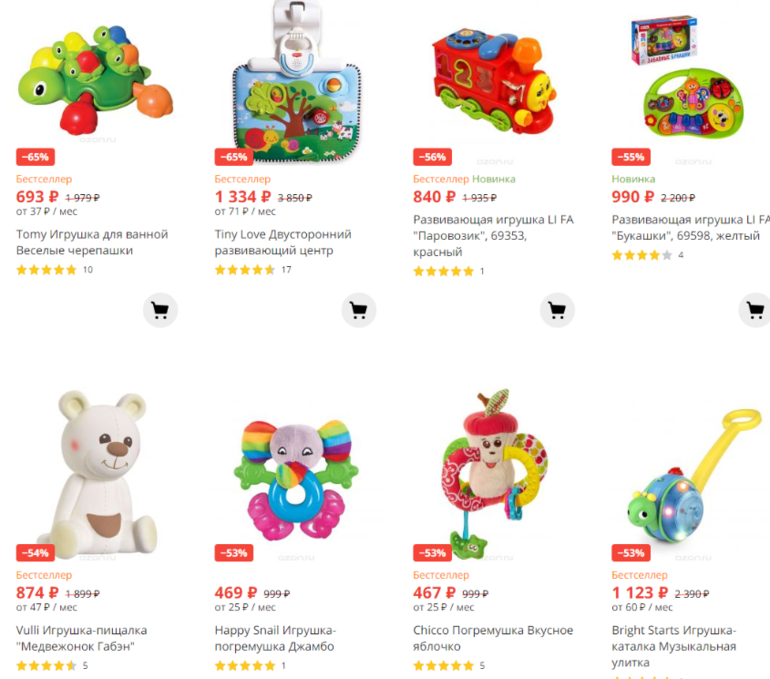Open Bright Starts Музыкальная улитка title

(674, 646)
